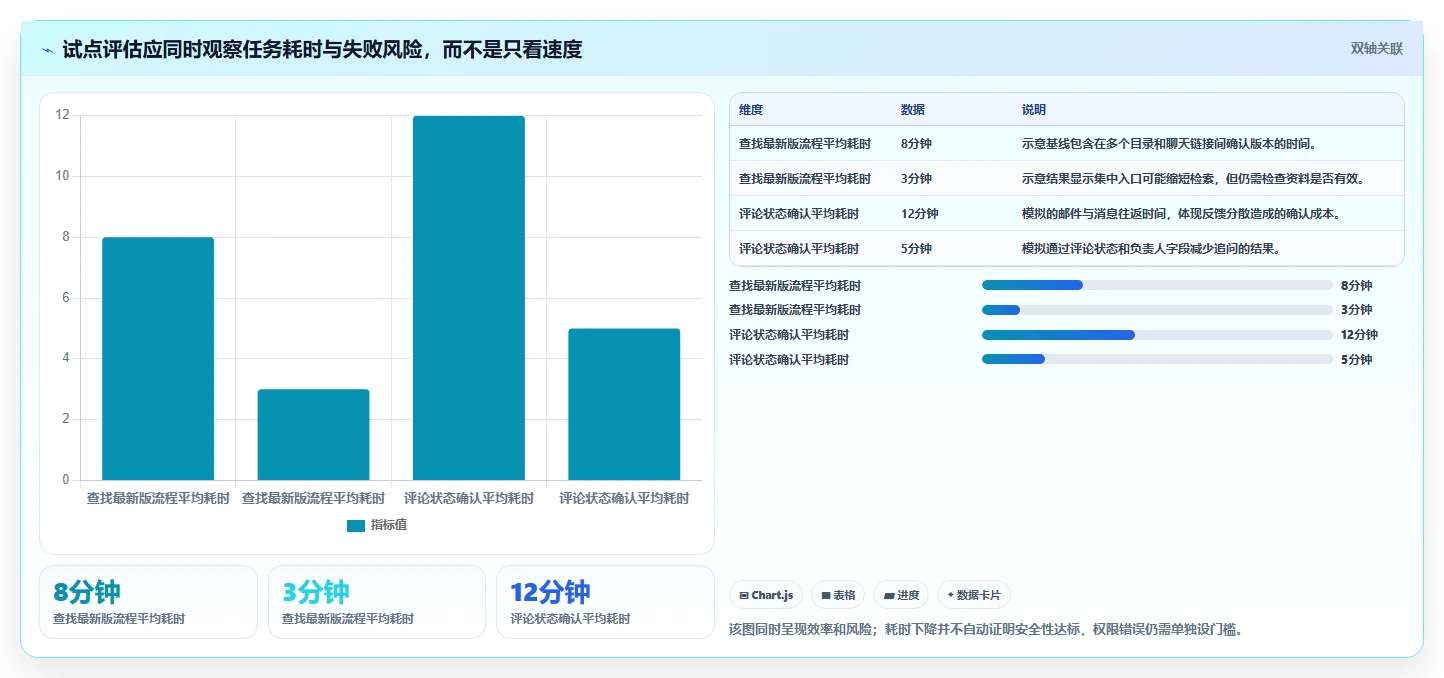Viewport: 1444px width, 678px height.
Task: Click the progress bar labeled 12分钟
Action: [1157, 335]
